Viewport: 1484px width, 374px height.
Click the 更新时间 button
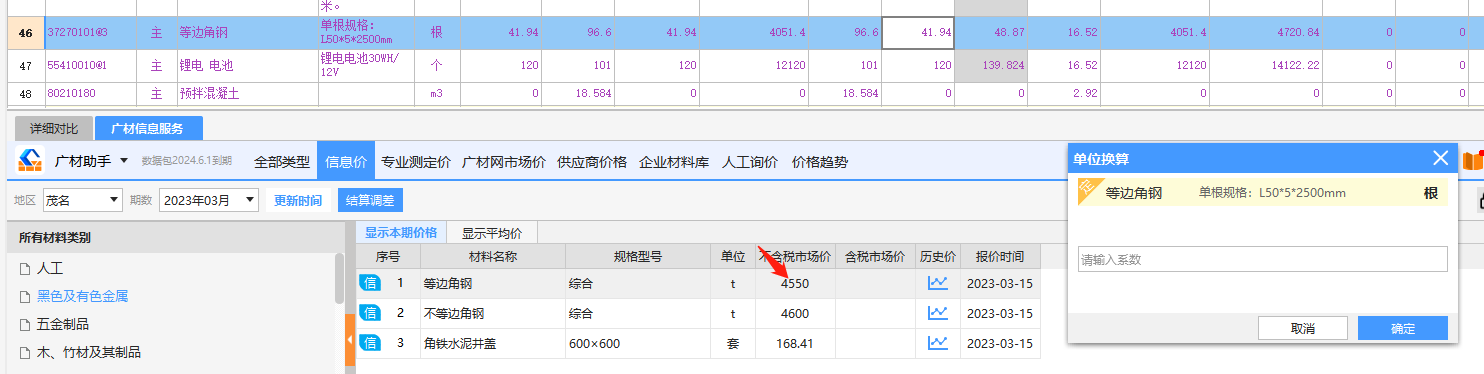[298, 200]
